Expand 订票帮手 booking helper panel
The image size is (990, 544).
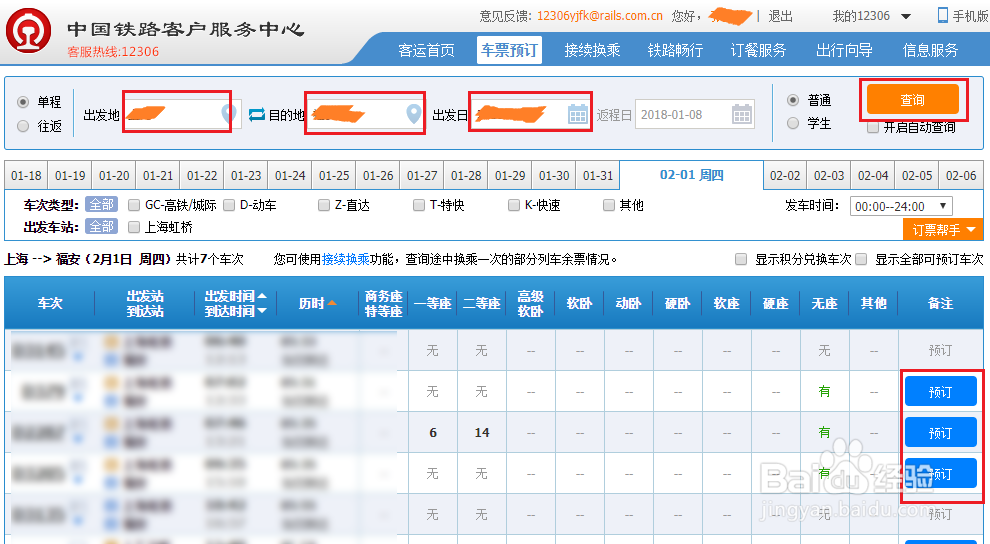coord(943,230)
